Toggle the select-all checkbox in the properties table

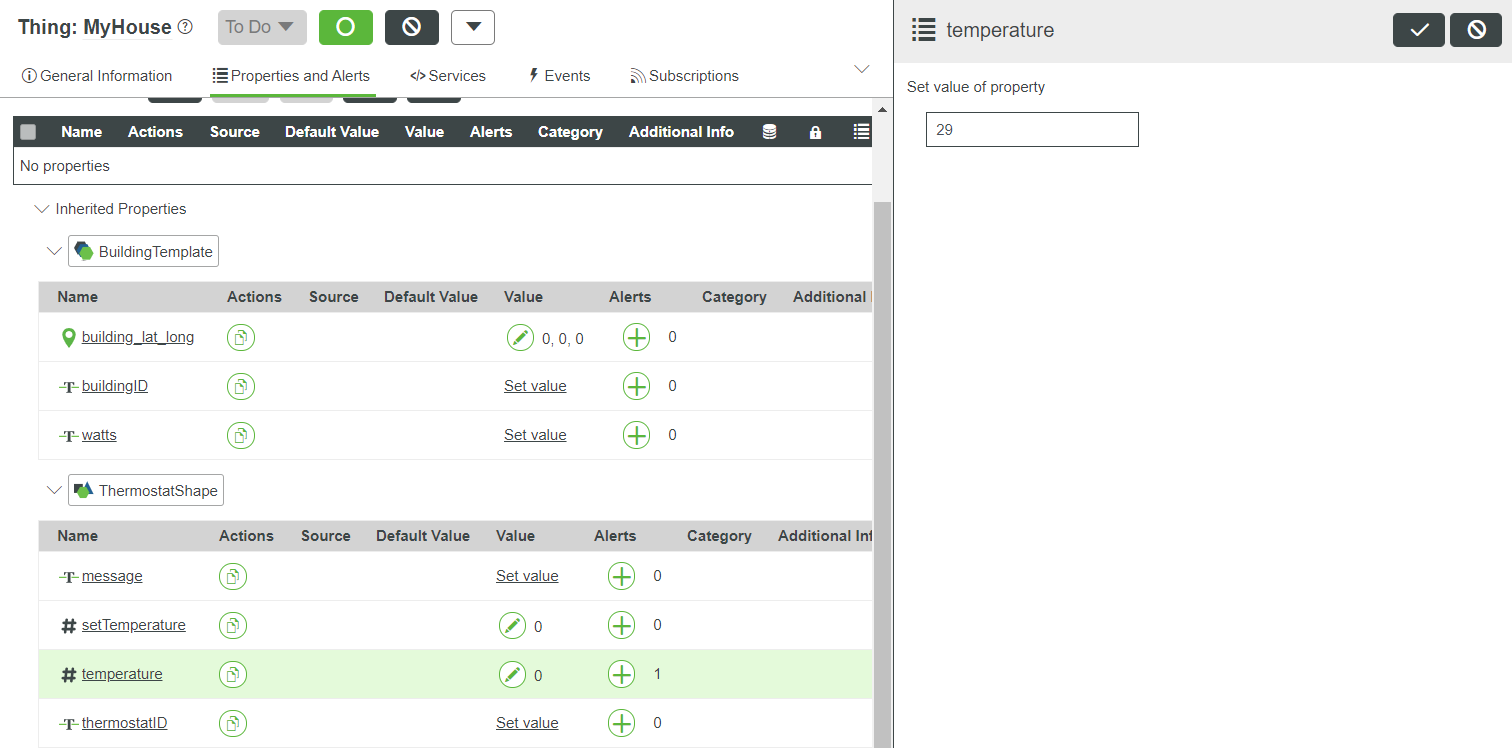coord(28,131)
